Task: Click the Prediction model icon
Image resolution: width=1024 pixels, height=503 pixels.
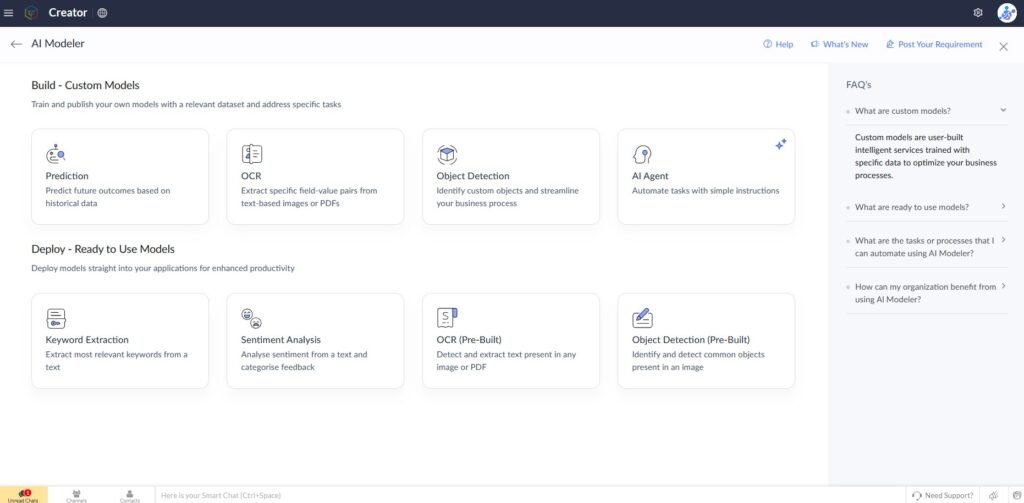Action: [56, 154]
